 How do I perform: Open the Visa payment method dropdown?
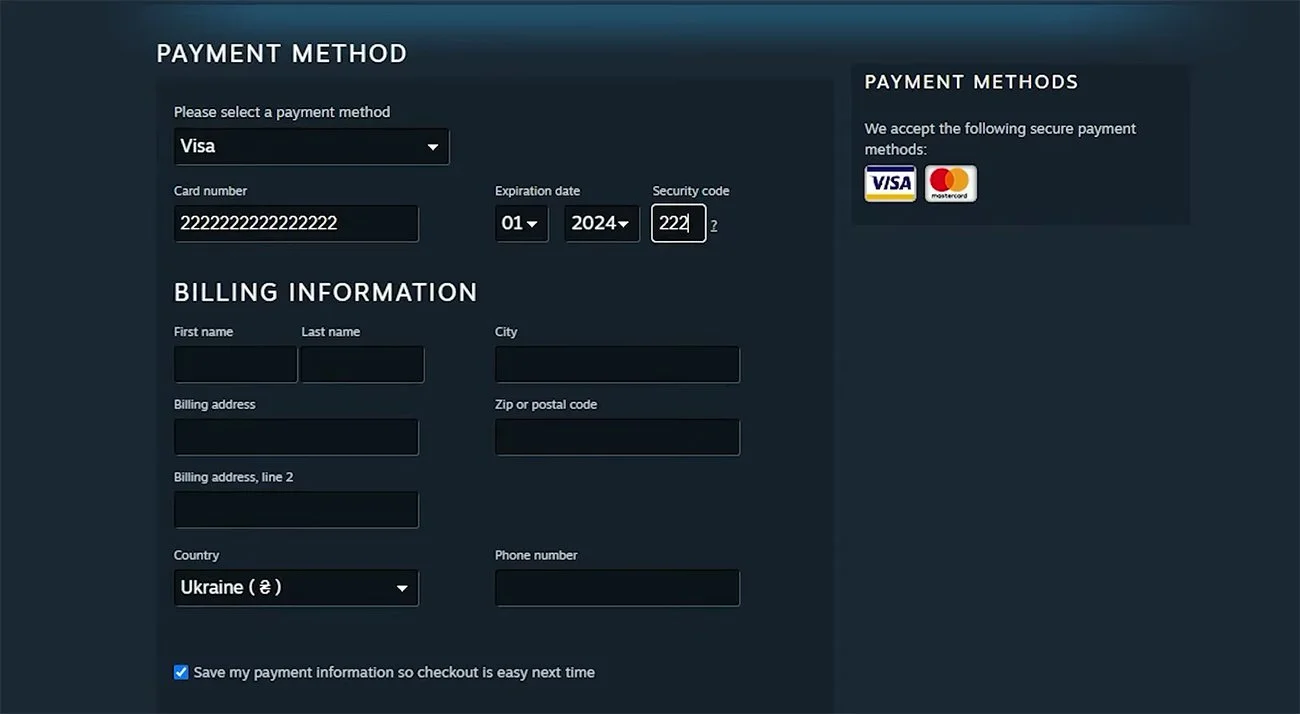pos(311,146)
